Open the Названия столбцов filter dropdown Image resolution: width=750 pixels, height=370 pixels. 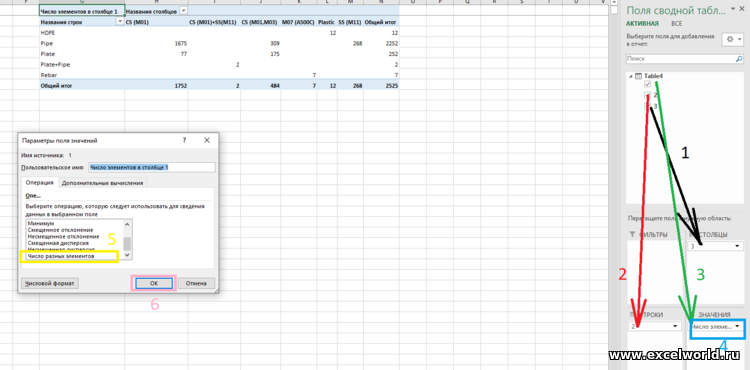[184, 11]
